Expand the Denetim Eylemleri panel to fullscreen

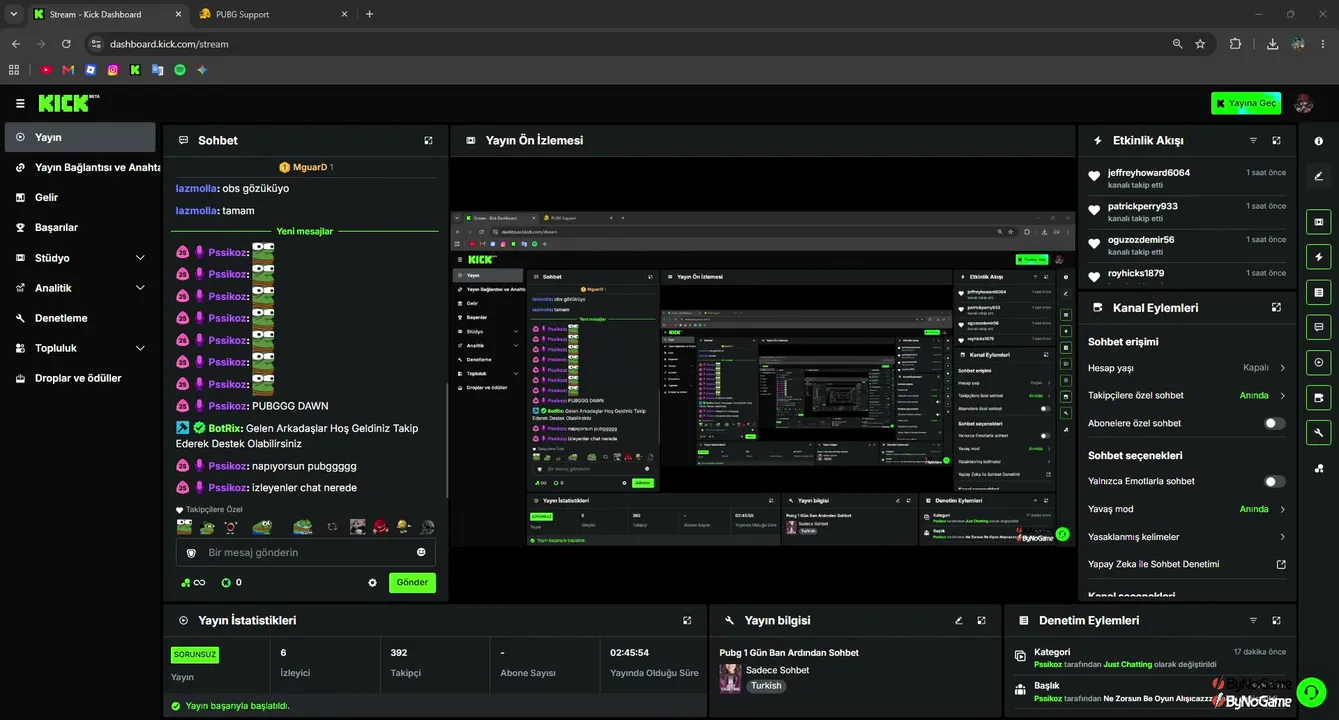(x=1276, y=620)
